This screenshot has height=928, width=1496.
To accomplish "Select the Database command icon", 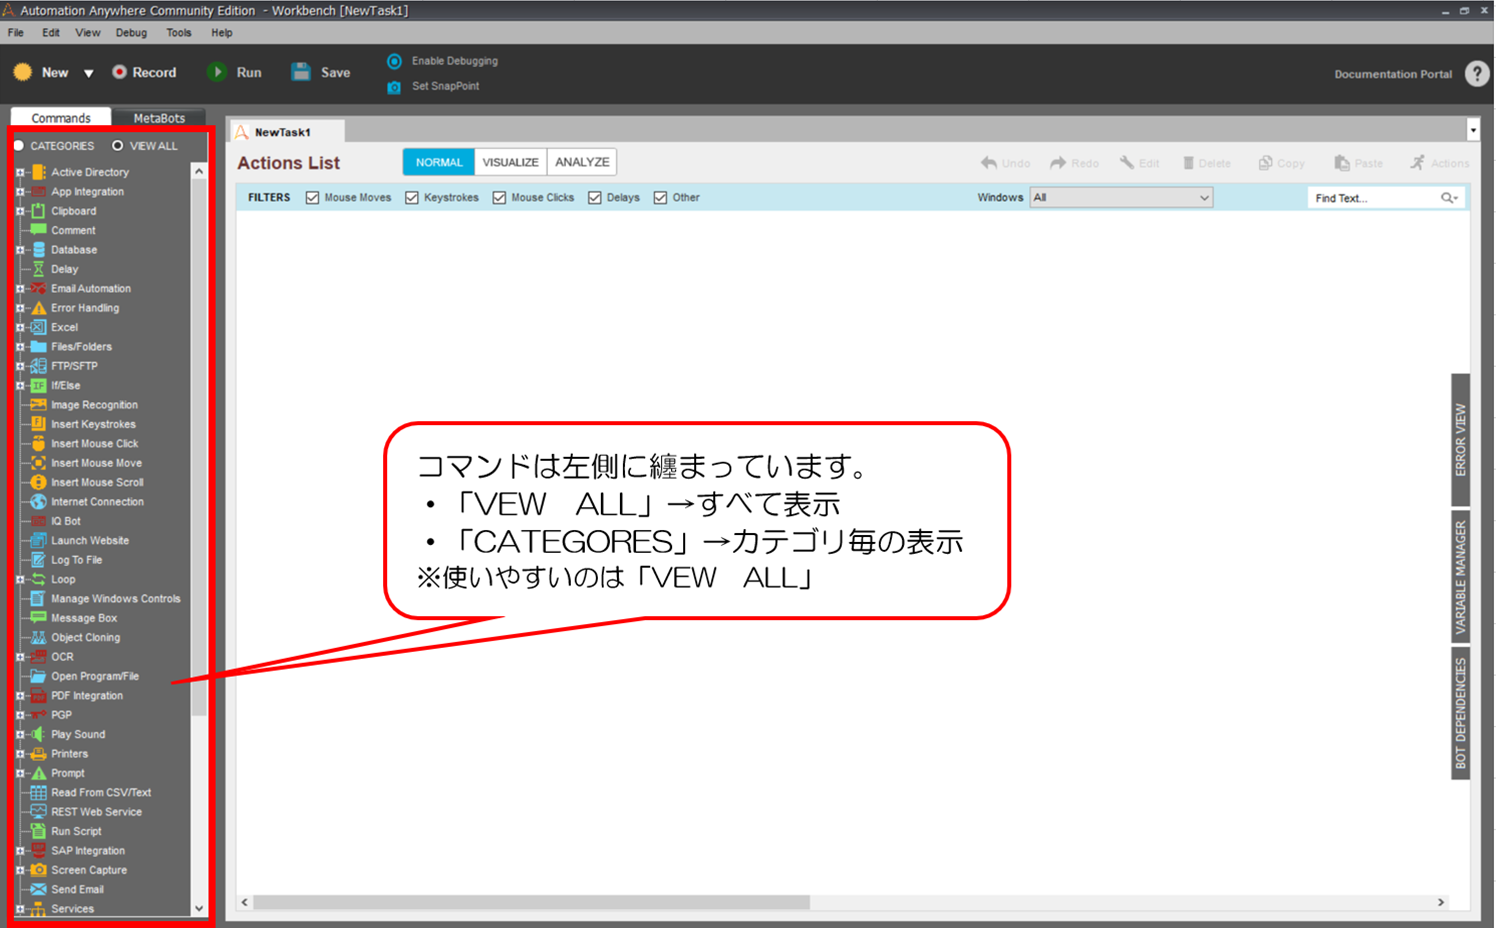I will (x=38, y=250).
